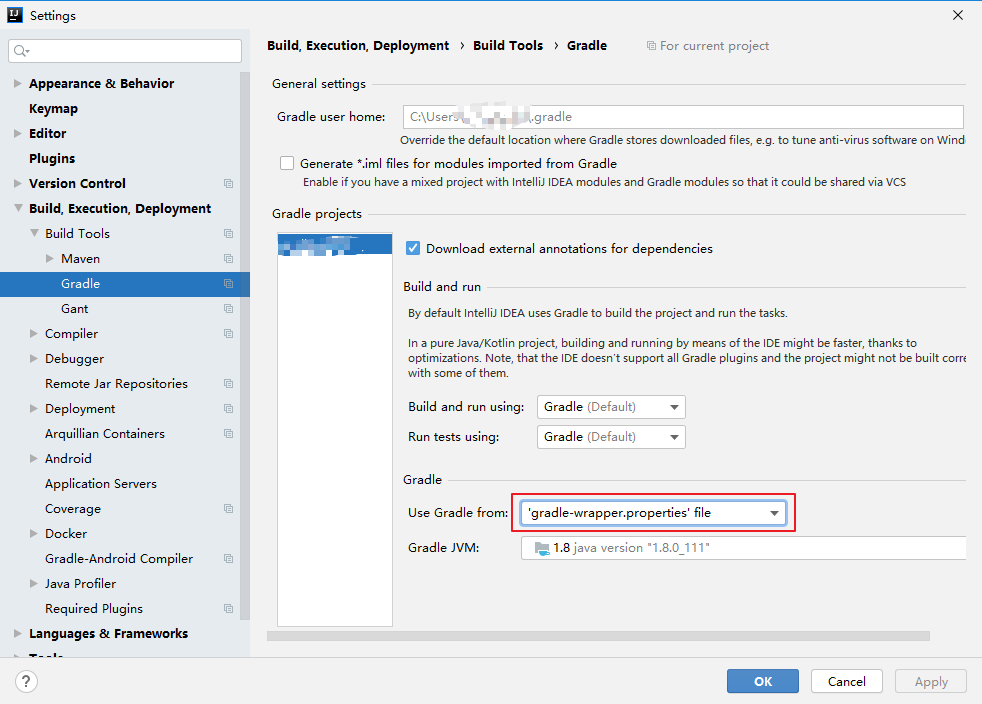Expand Languages & Frameworks section arrow
Image resolution: width=982 pixels, height=704 pixels.
18,634
